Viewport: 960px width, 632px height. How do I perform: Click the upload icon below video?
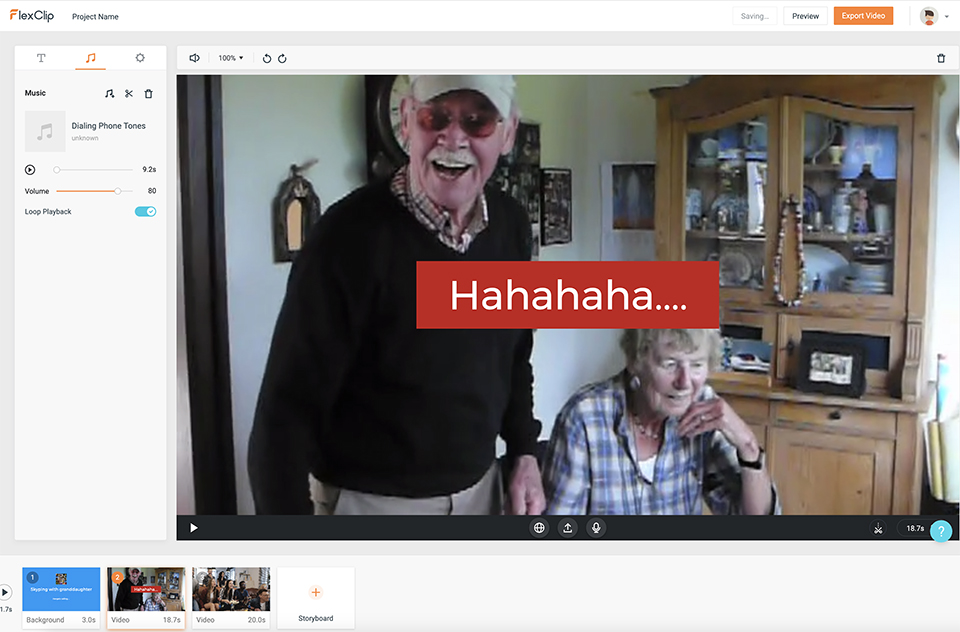568,528
